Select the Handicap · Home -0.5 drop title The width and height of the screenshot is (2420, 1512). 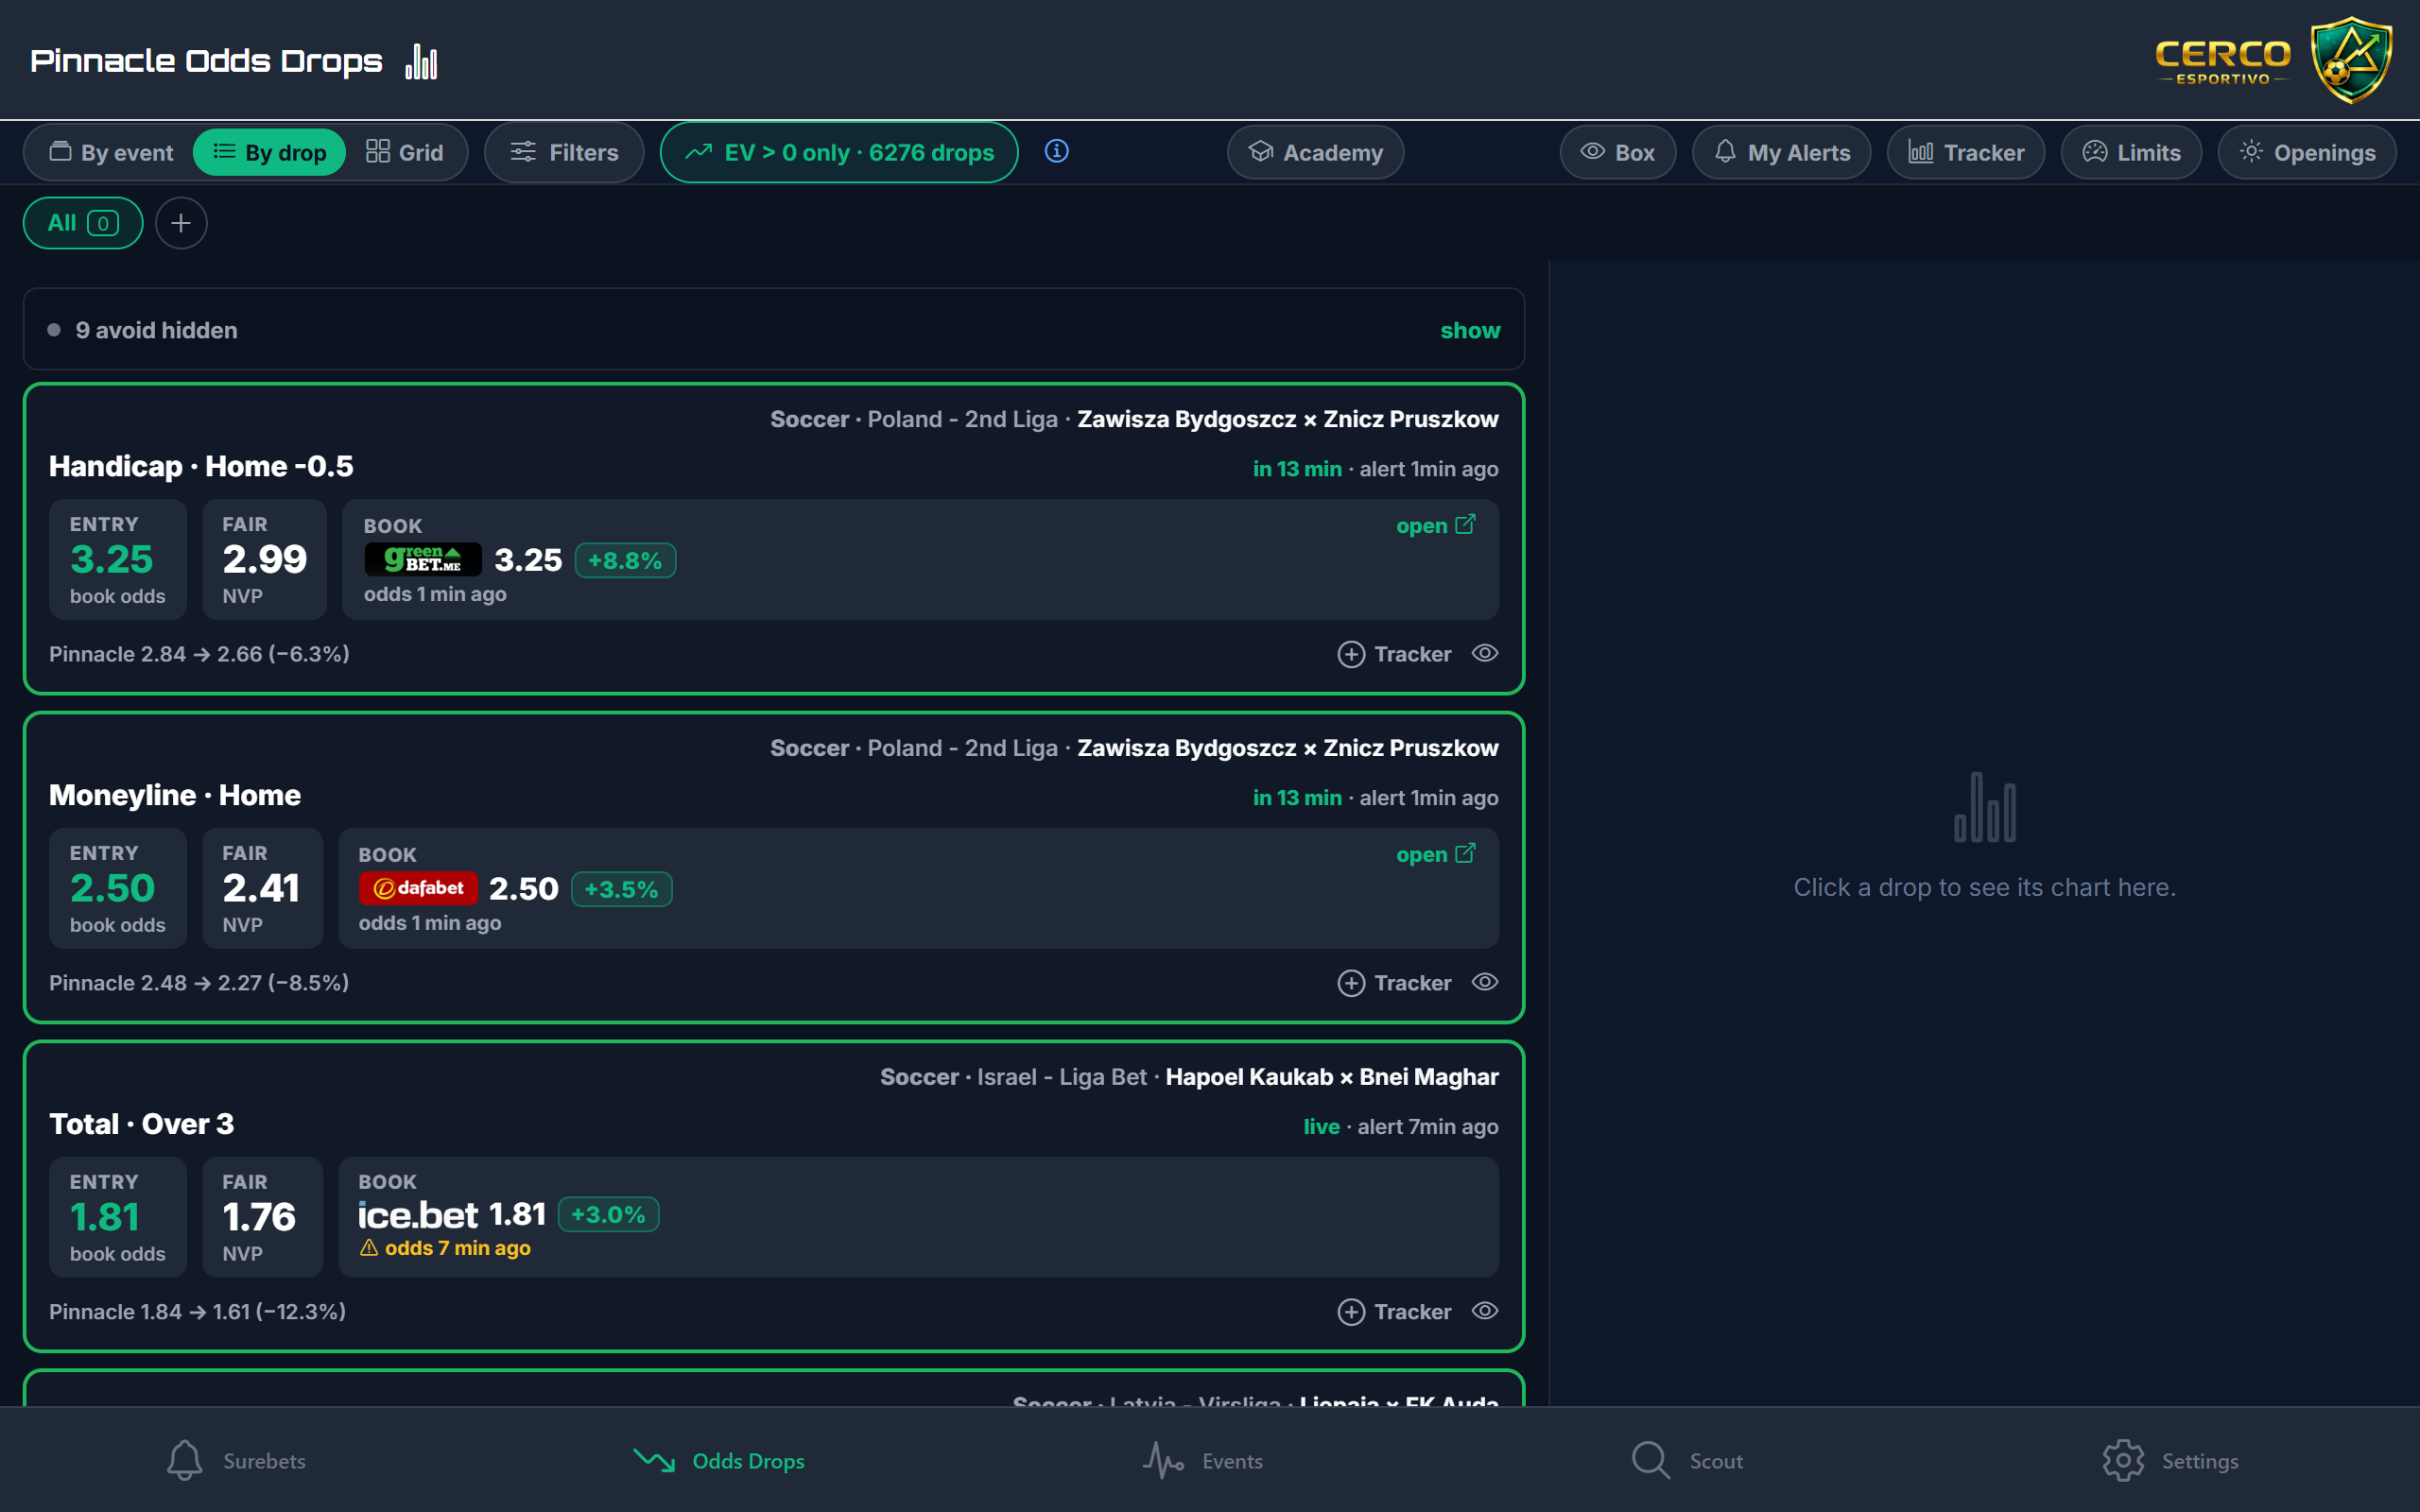coord(201,466)
